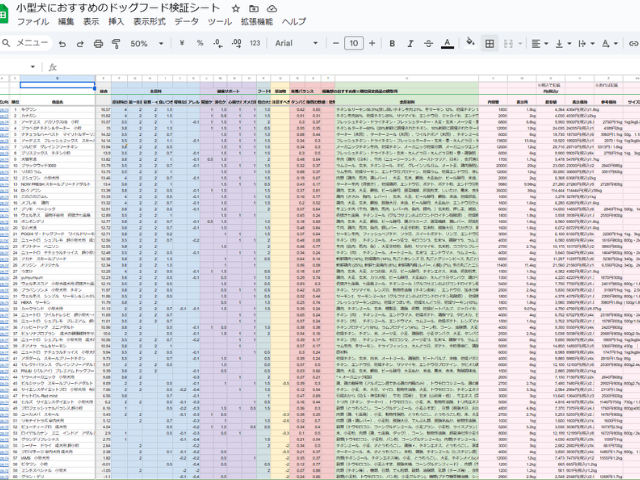Viewport: 640px width, 480px height.
Task: Decrease decimal places
Action: [x=218, y=43]
